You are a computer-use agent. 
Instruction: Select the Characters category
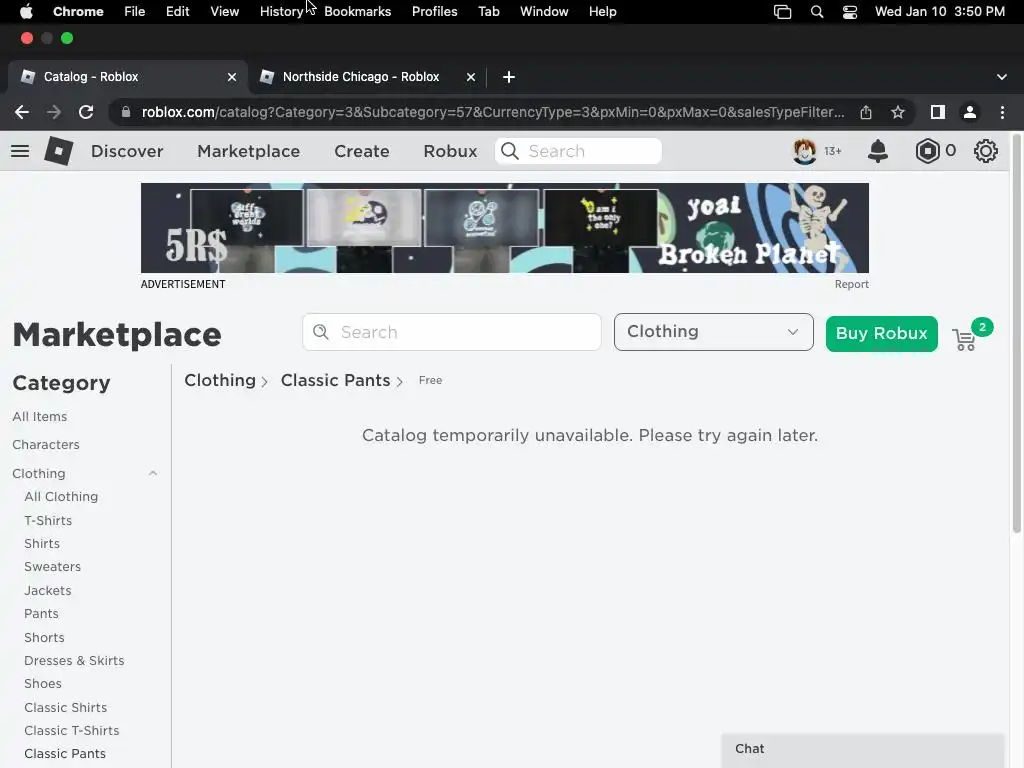pos(46,445)
